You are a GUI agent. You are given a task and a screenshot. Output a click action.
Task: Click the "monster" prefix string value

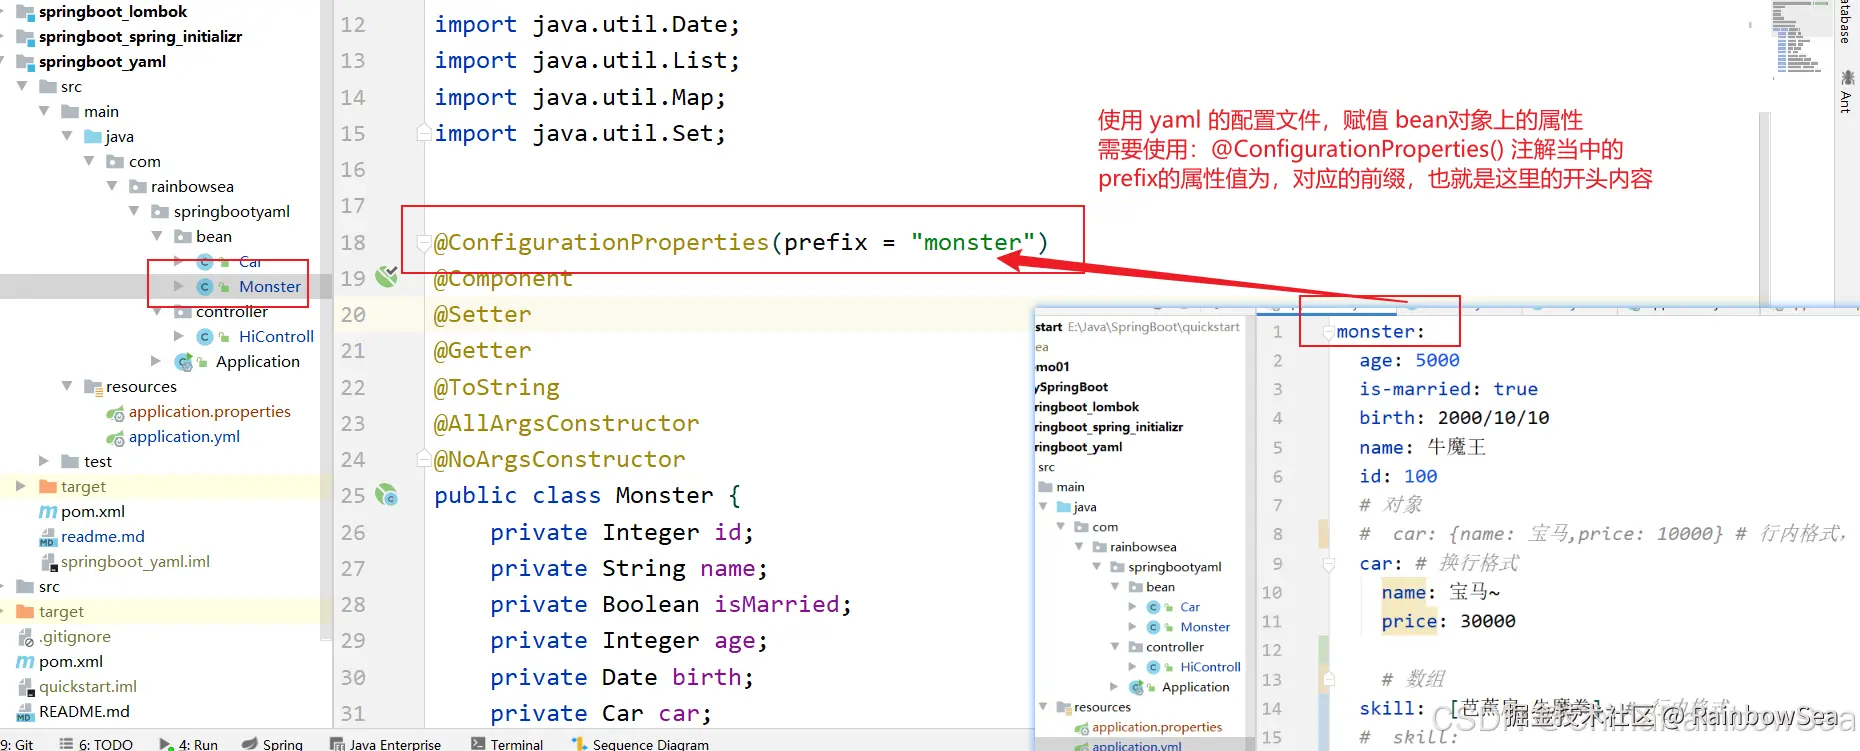click(972, 242)
